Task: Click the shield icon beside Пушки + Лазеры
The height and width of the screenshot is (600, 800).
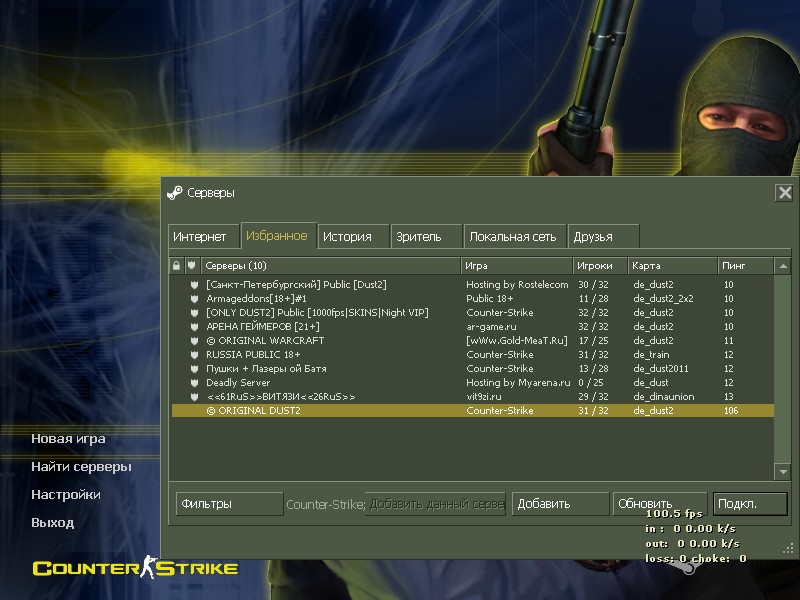Action: 194,369
